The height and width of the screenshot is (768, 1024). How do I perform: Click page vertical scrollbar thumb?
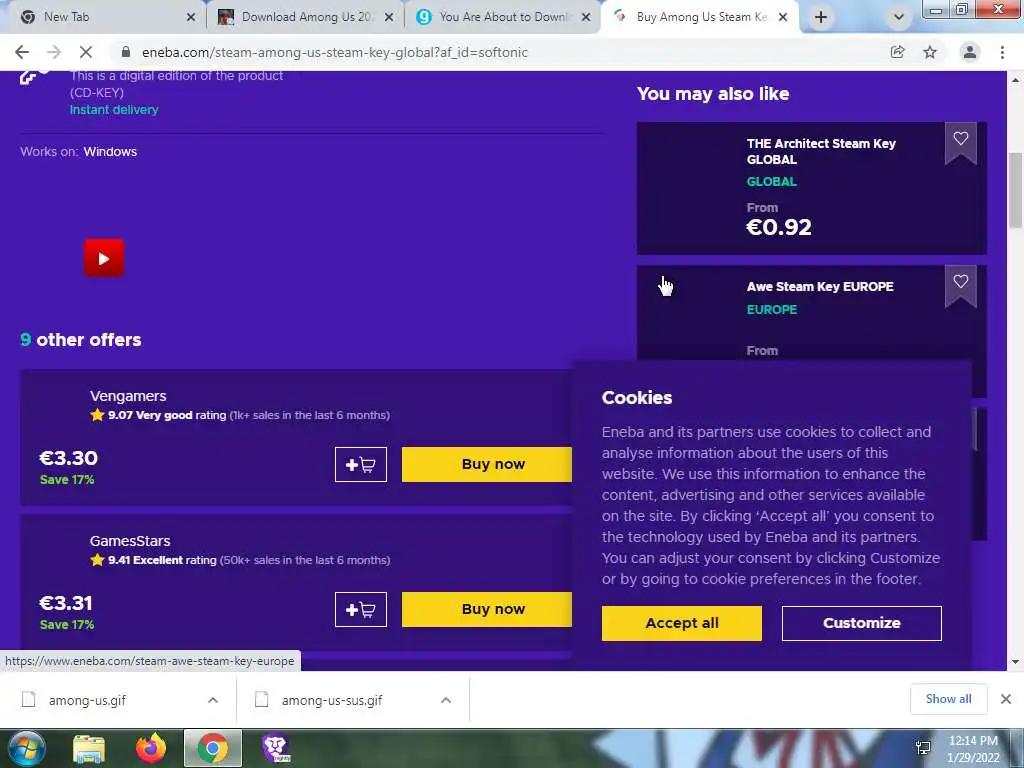click(x=1015, y=191)
